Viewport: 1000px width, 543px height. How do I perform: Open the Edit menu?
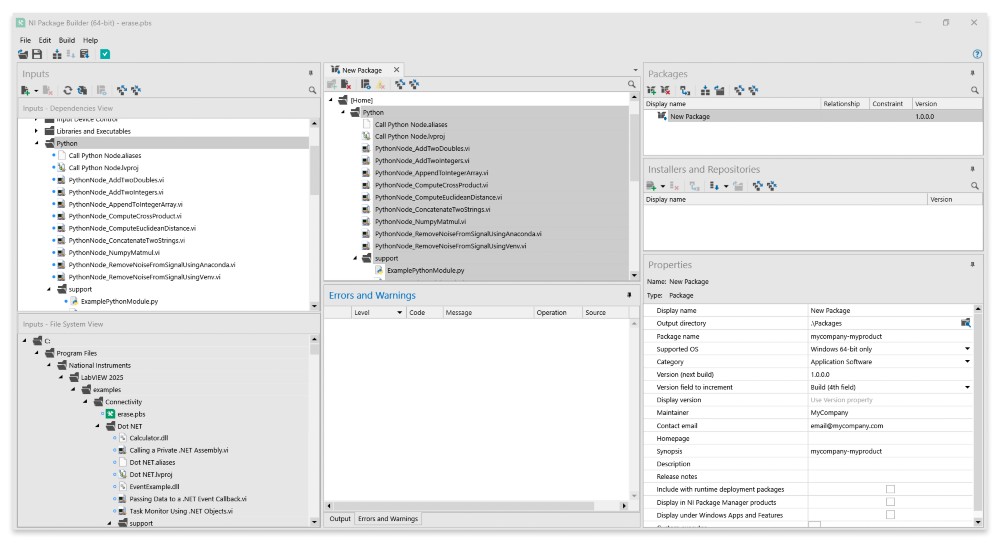coord(45,40)
